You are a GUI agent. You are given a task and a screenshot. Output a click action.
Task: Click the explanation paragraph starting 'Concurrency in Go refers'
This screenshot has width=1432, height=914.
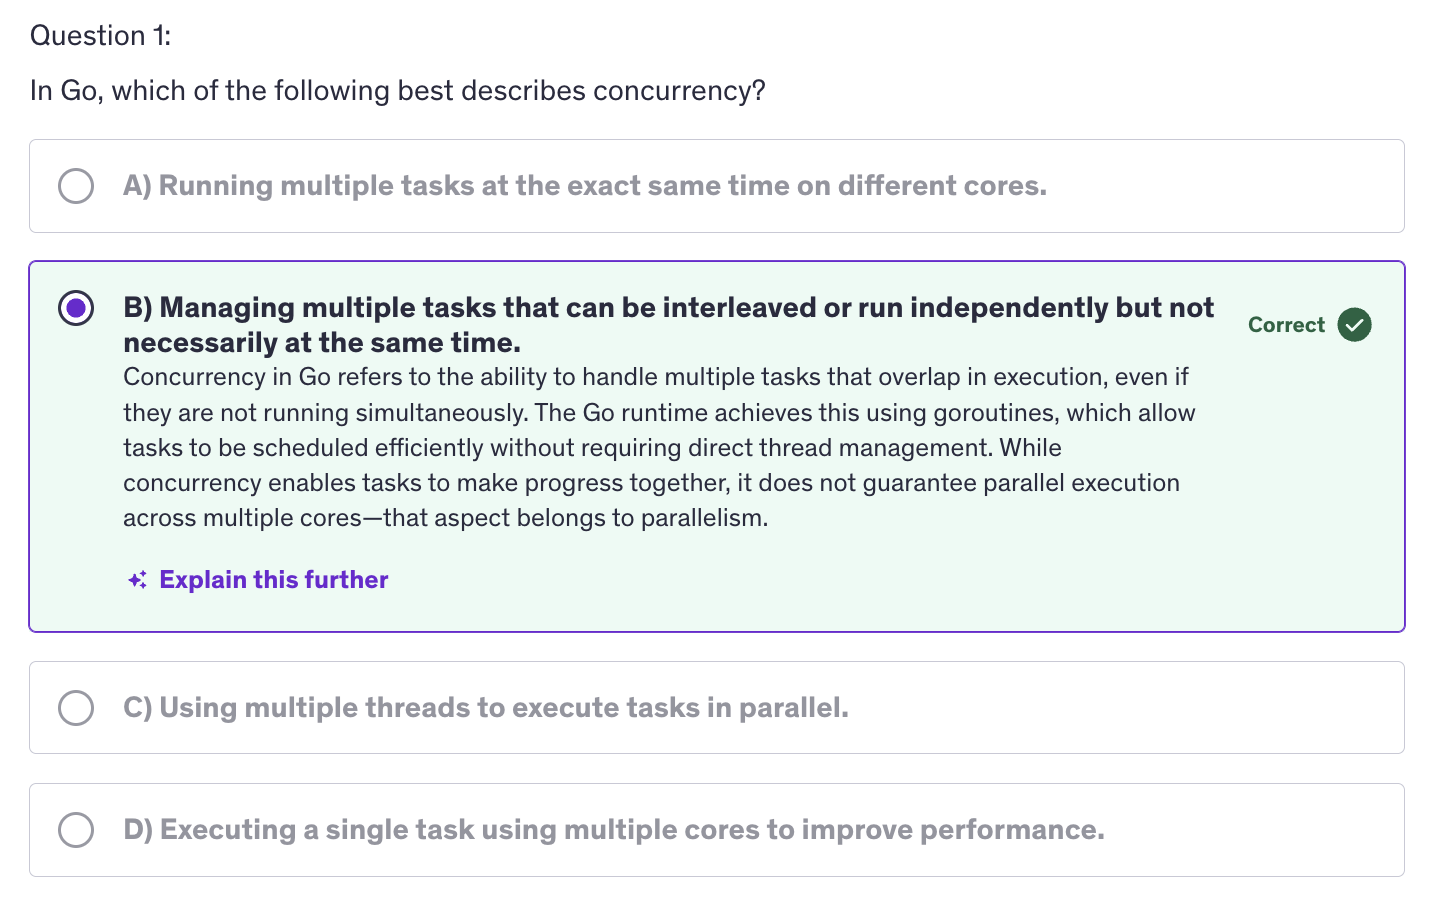pyautogui.click(x=660, y=448)
